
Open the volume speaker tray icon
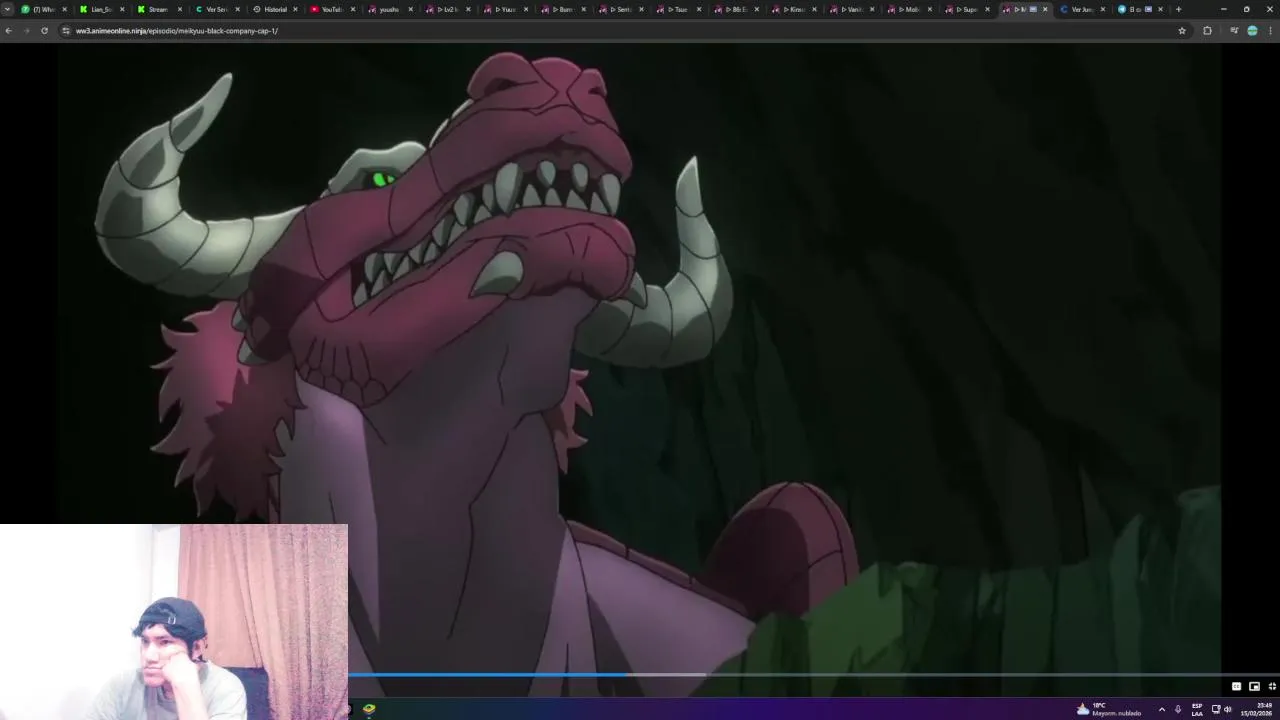(1228, 709)
